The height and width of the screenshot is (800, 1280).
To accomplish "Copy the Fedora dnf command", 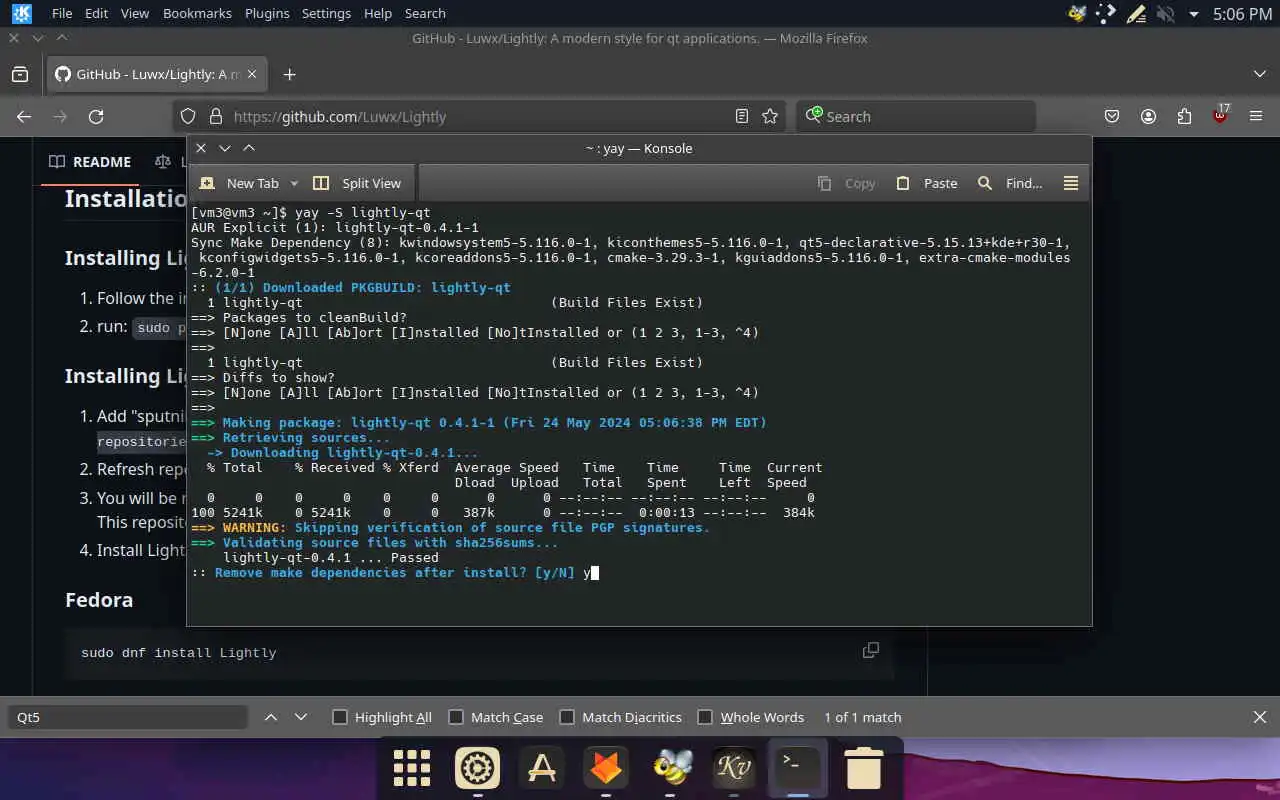I will (871, 650).
